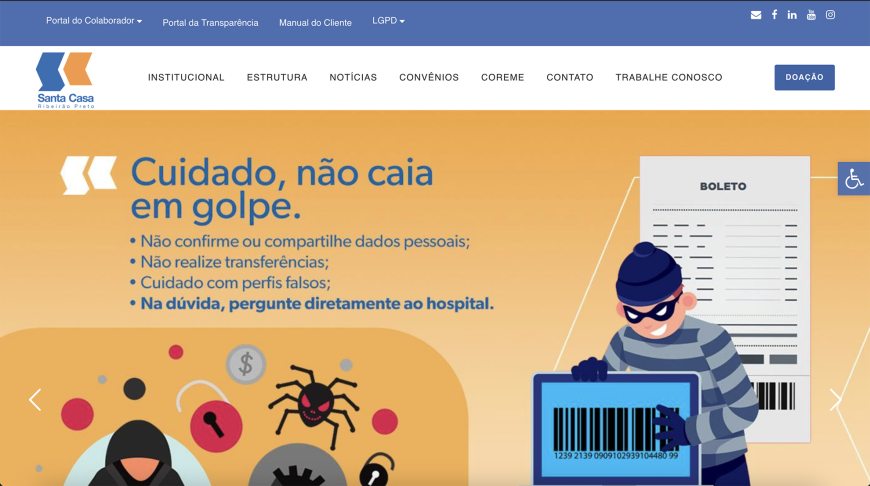Open the Manual do Cliente link
870x486 pixels.
point(315,23)
